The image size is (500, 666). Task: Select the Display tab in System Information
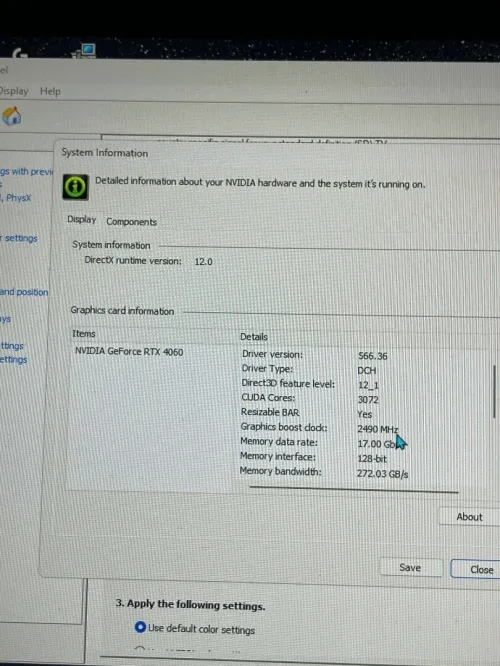tap(82, 220)
